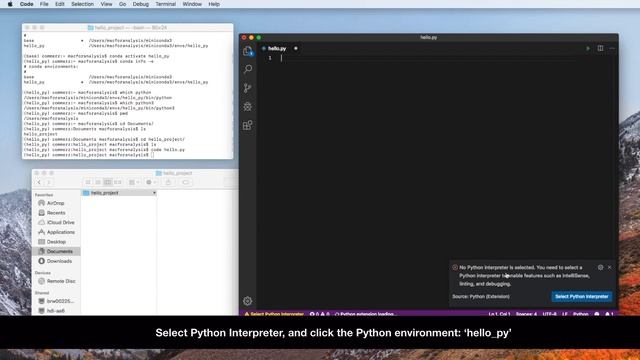This screenshot has height=360, width=640.
Task: Select Documents in Finder sidebar
Action: [56, 251]
